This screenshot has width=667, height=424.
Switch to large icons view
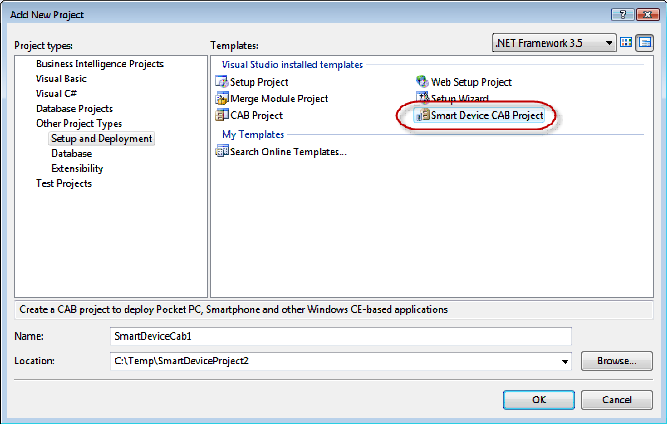click(x=626, y=42)
